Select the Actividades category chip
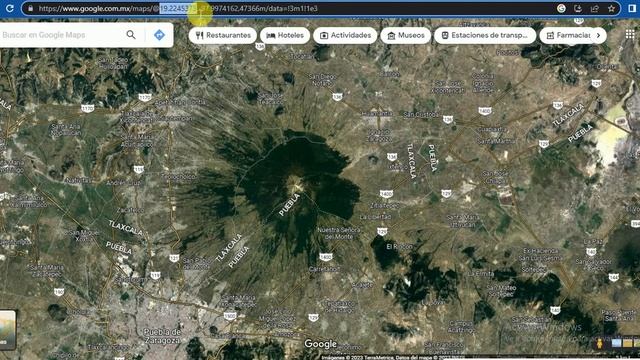 pos(345,36)
